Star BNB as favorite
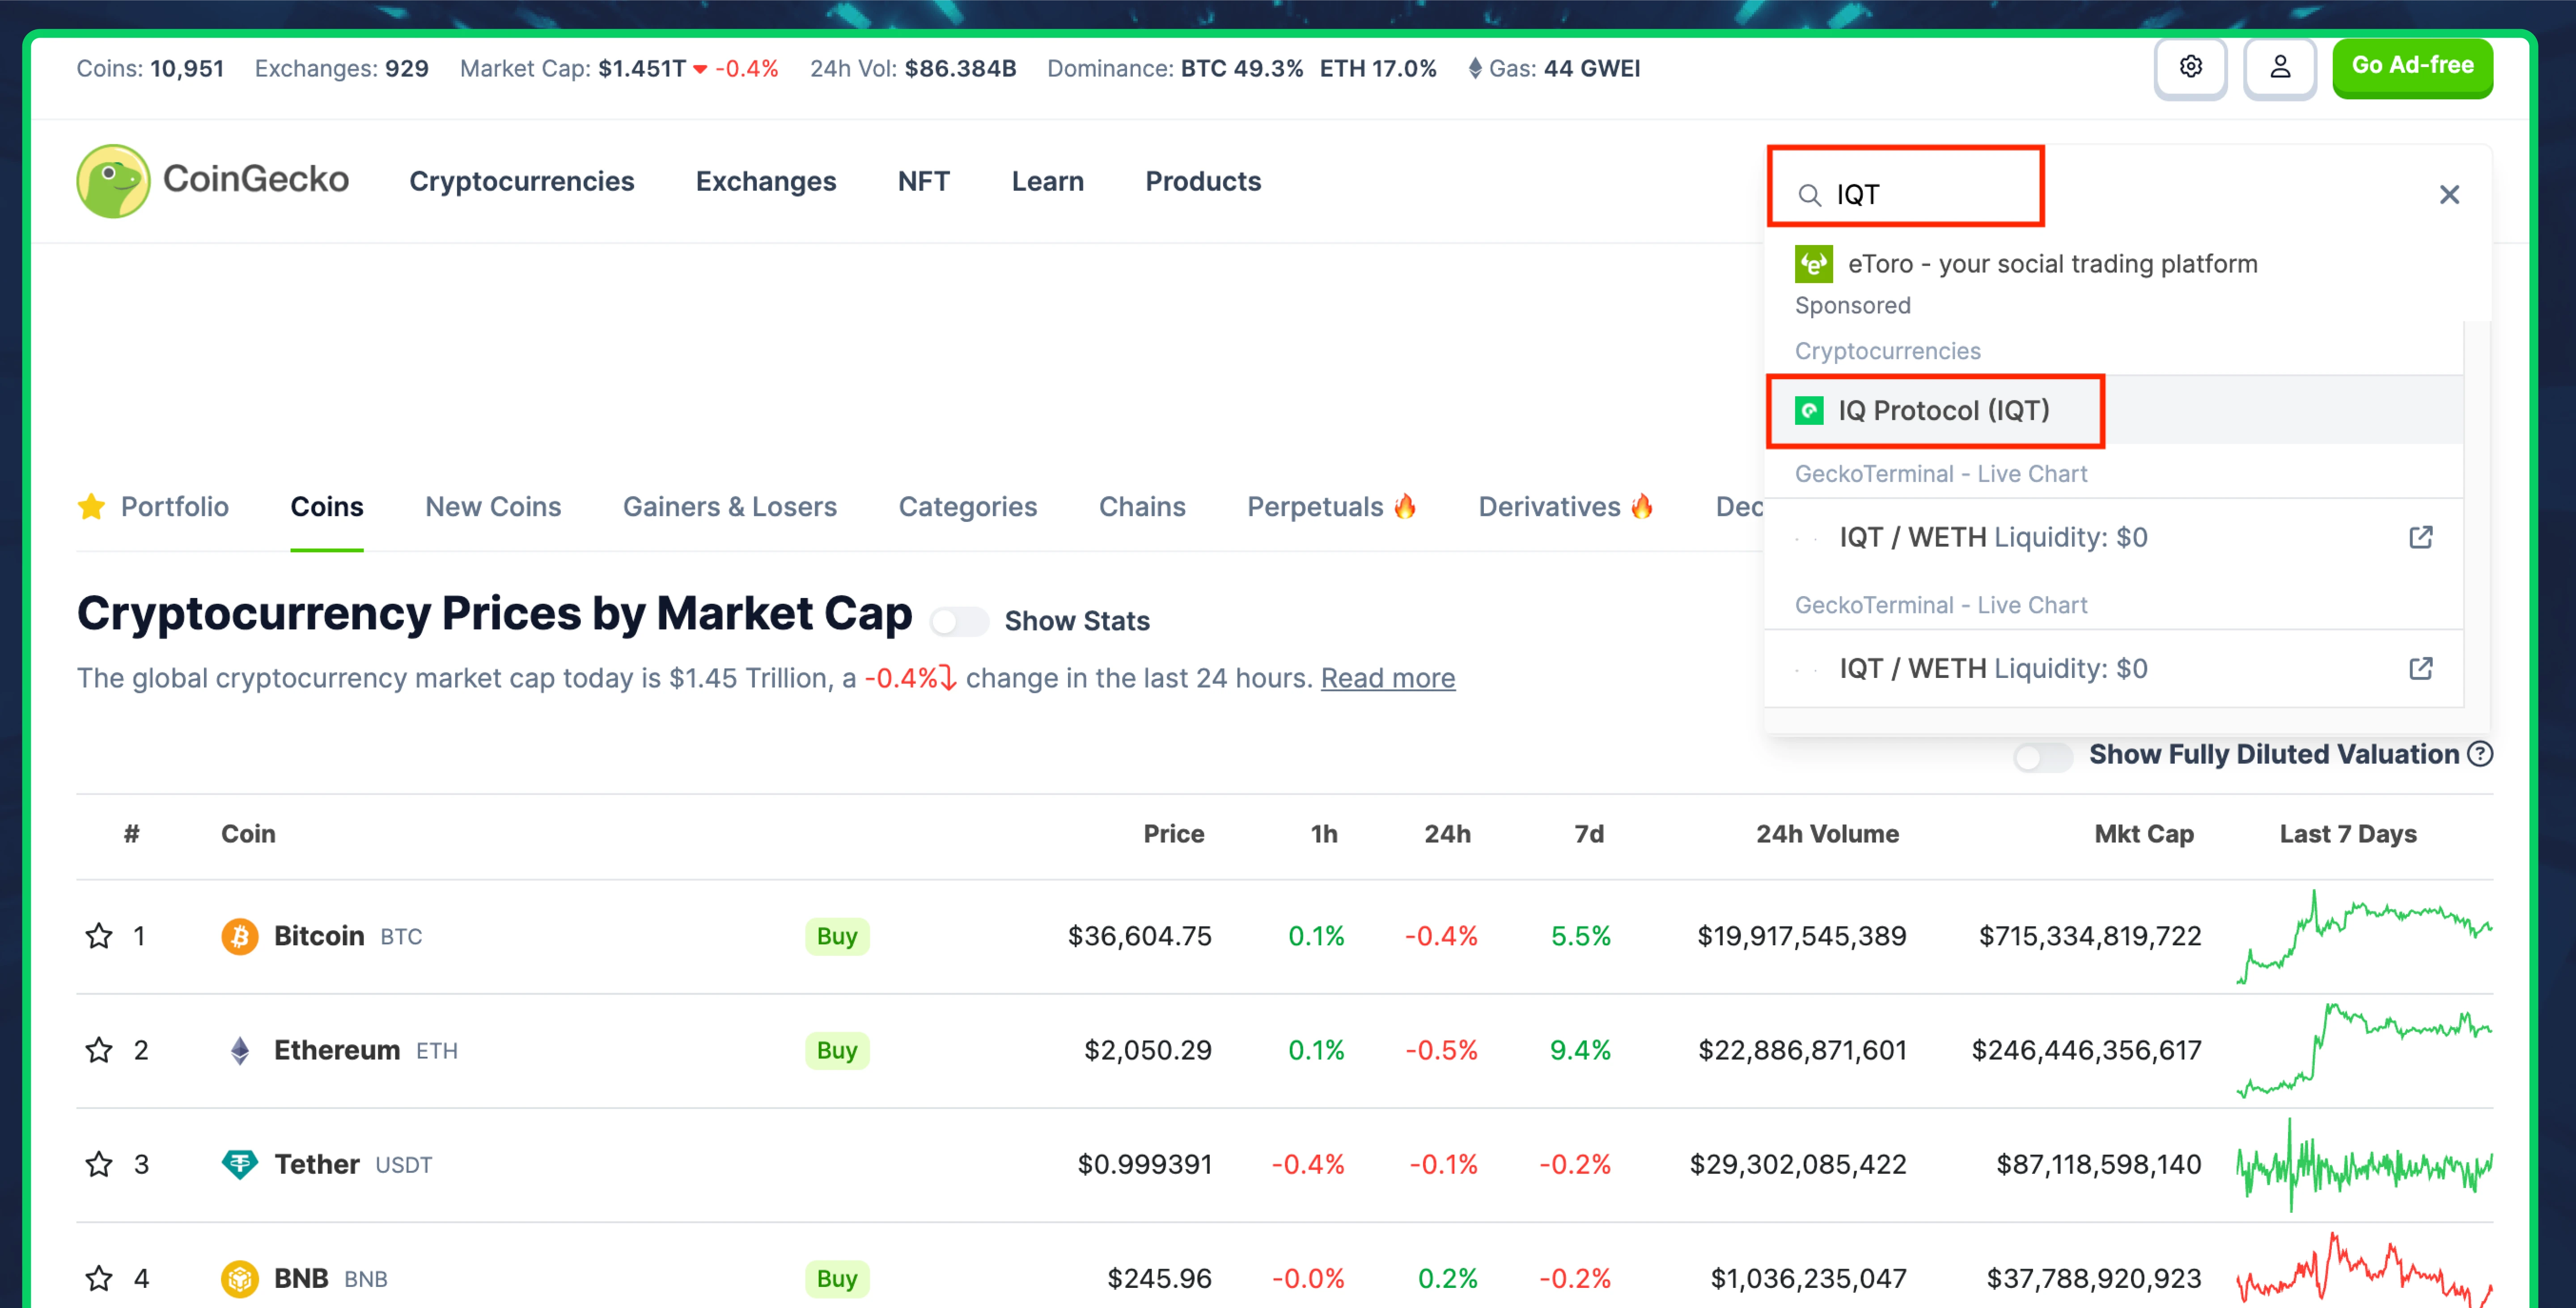2576x1308 pixels. 98,1278
